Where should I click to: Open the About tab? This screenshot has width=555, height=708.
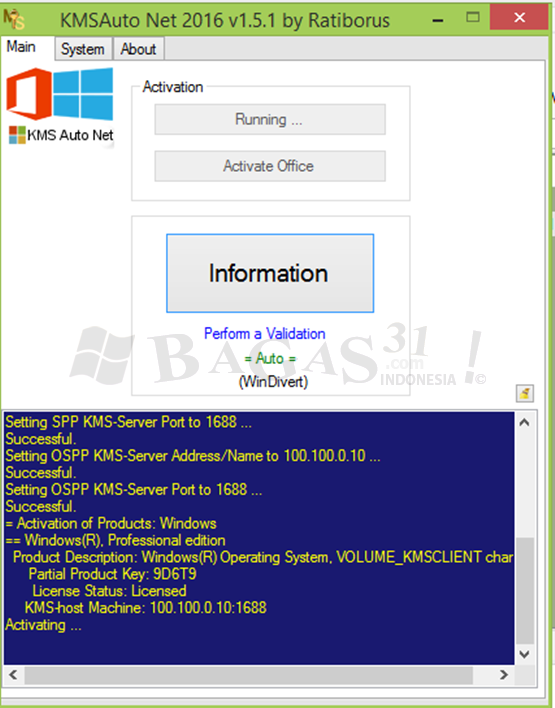coord(138,49)
